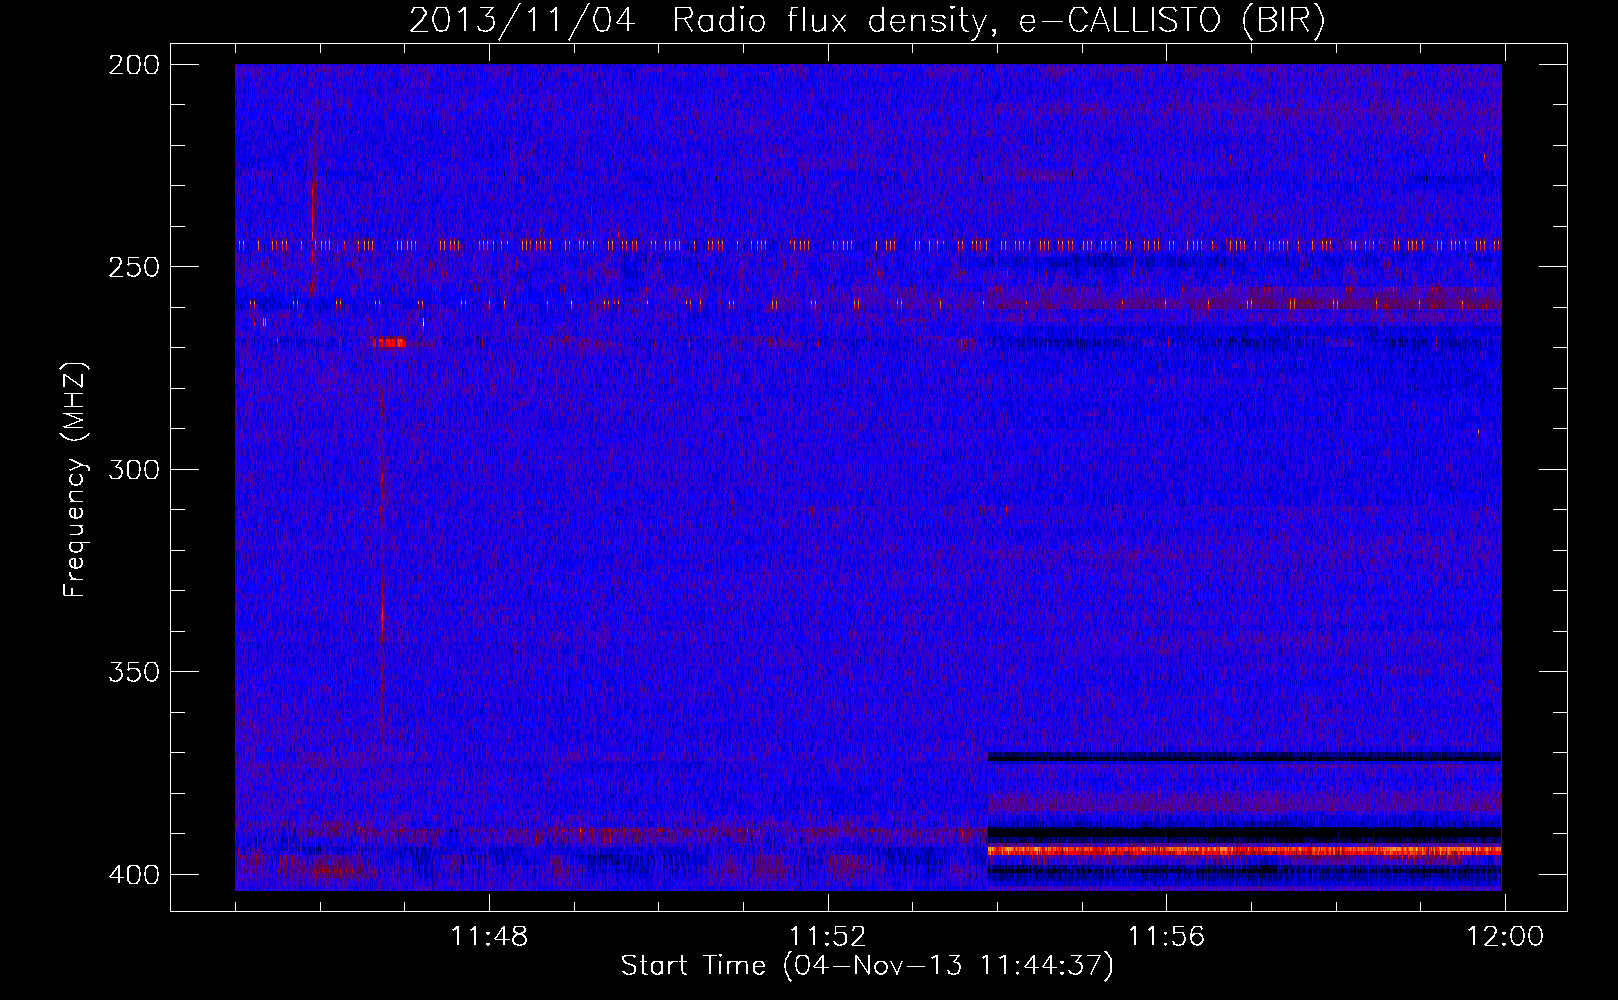The width and height of the screenshot is (1618, 1000).
Task: Click the 350 frequency tick label
Action: tap(134, 671)
